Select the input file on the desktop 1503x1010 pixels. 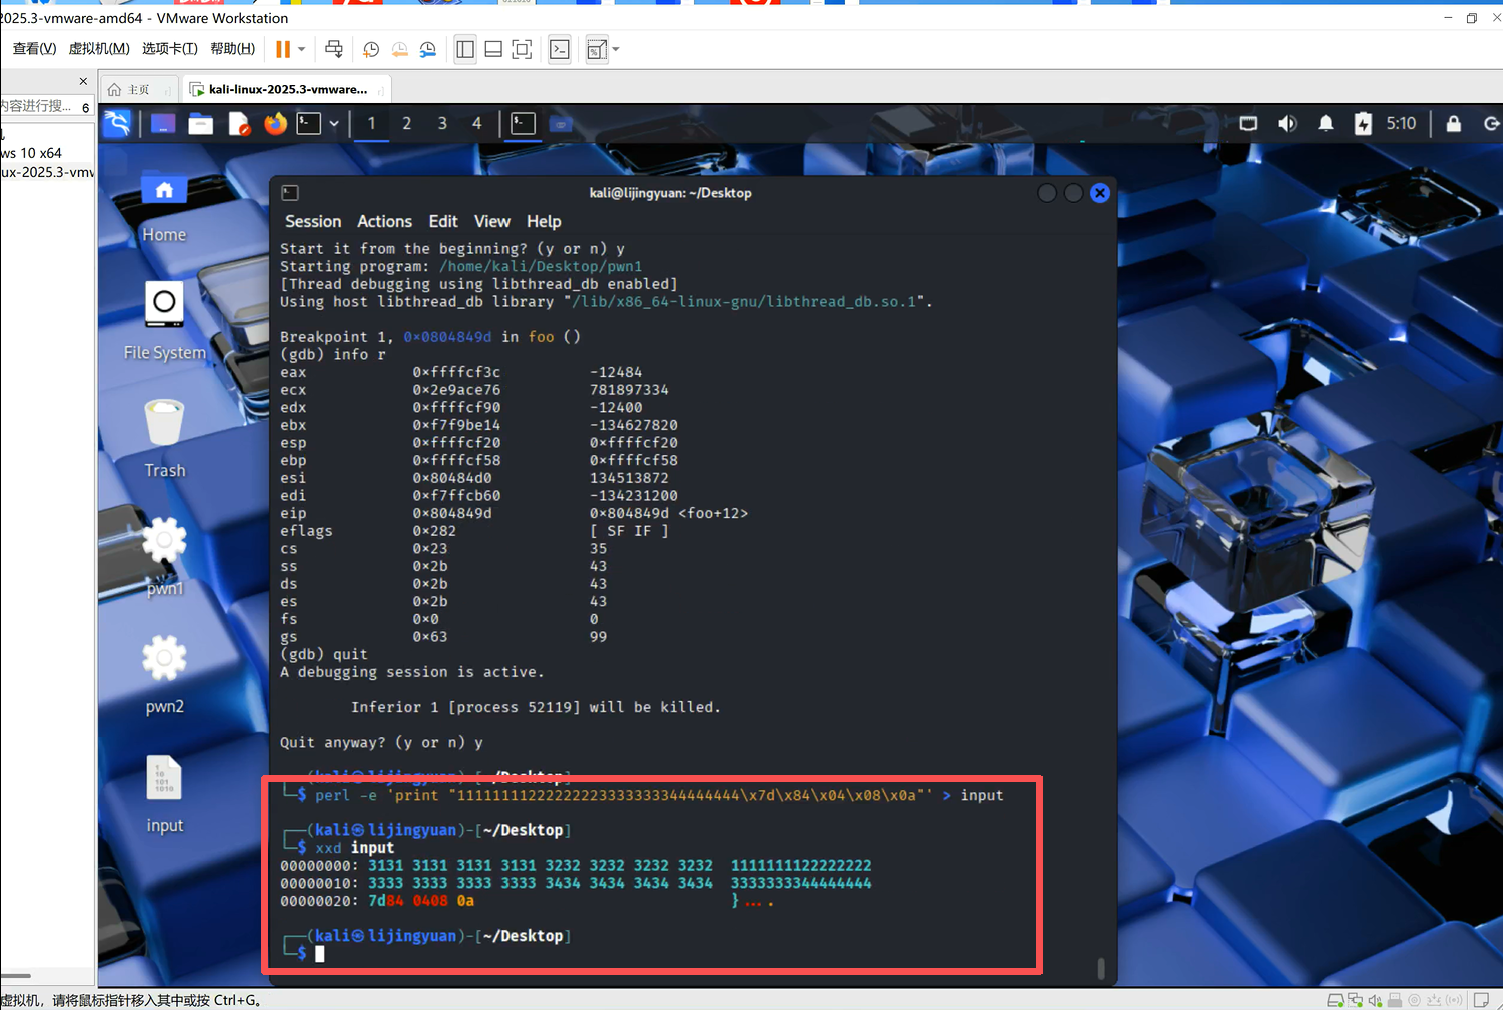click(164, 795)
